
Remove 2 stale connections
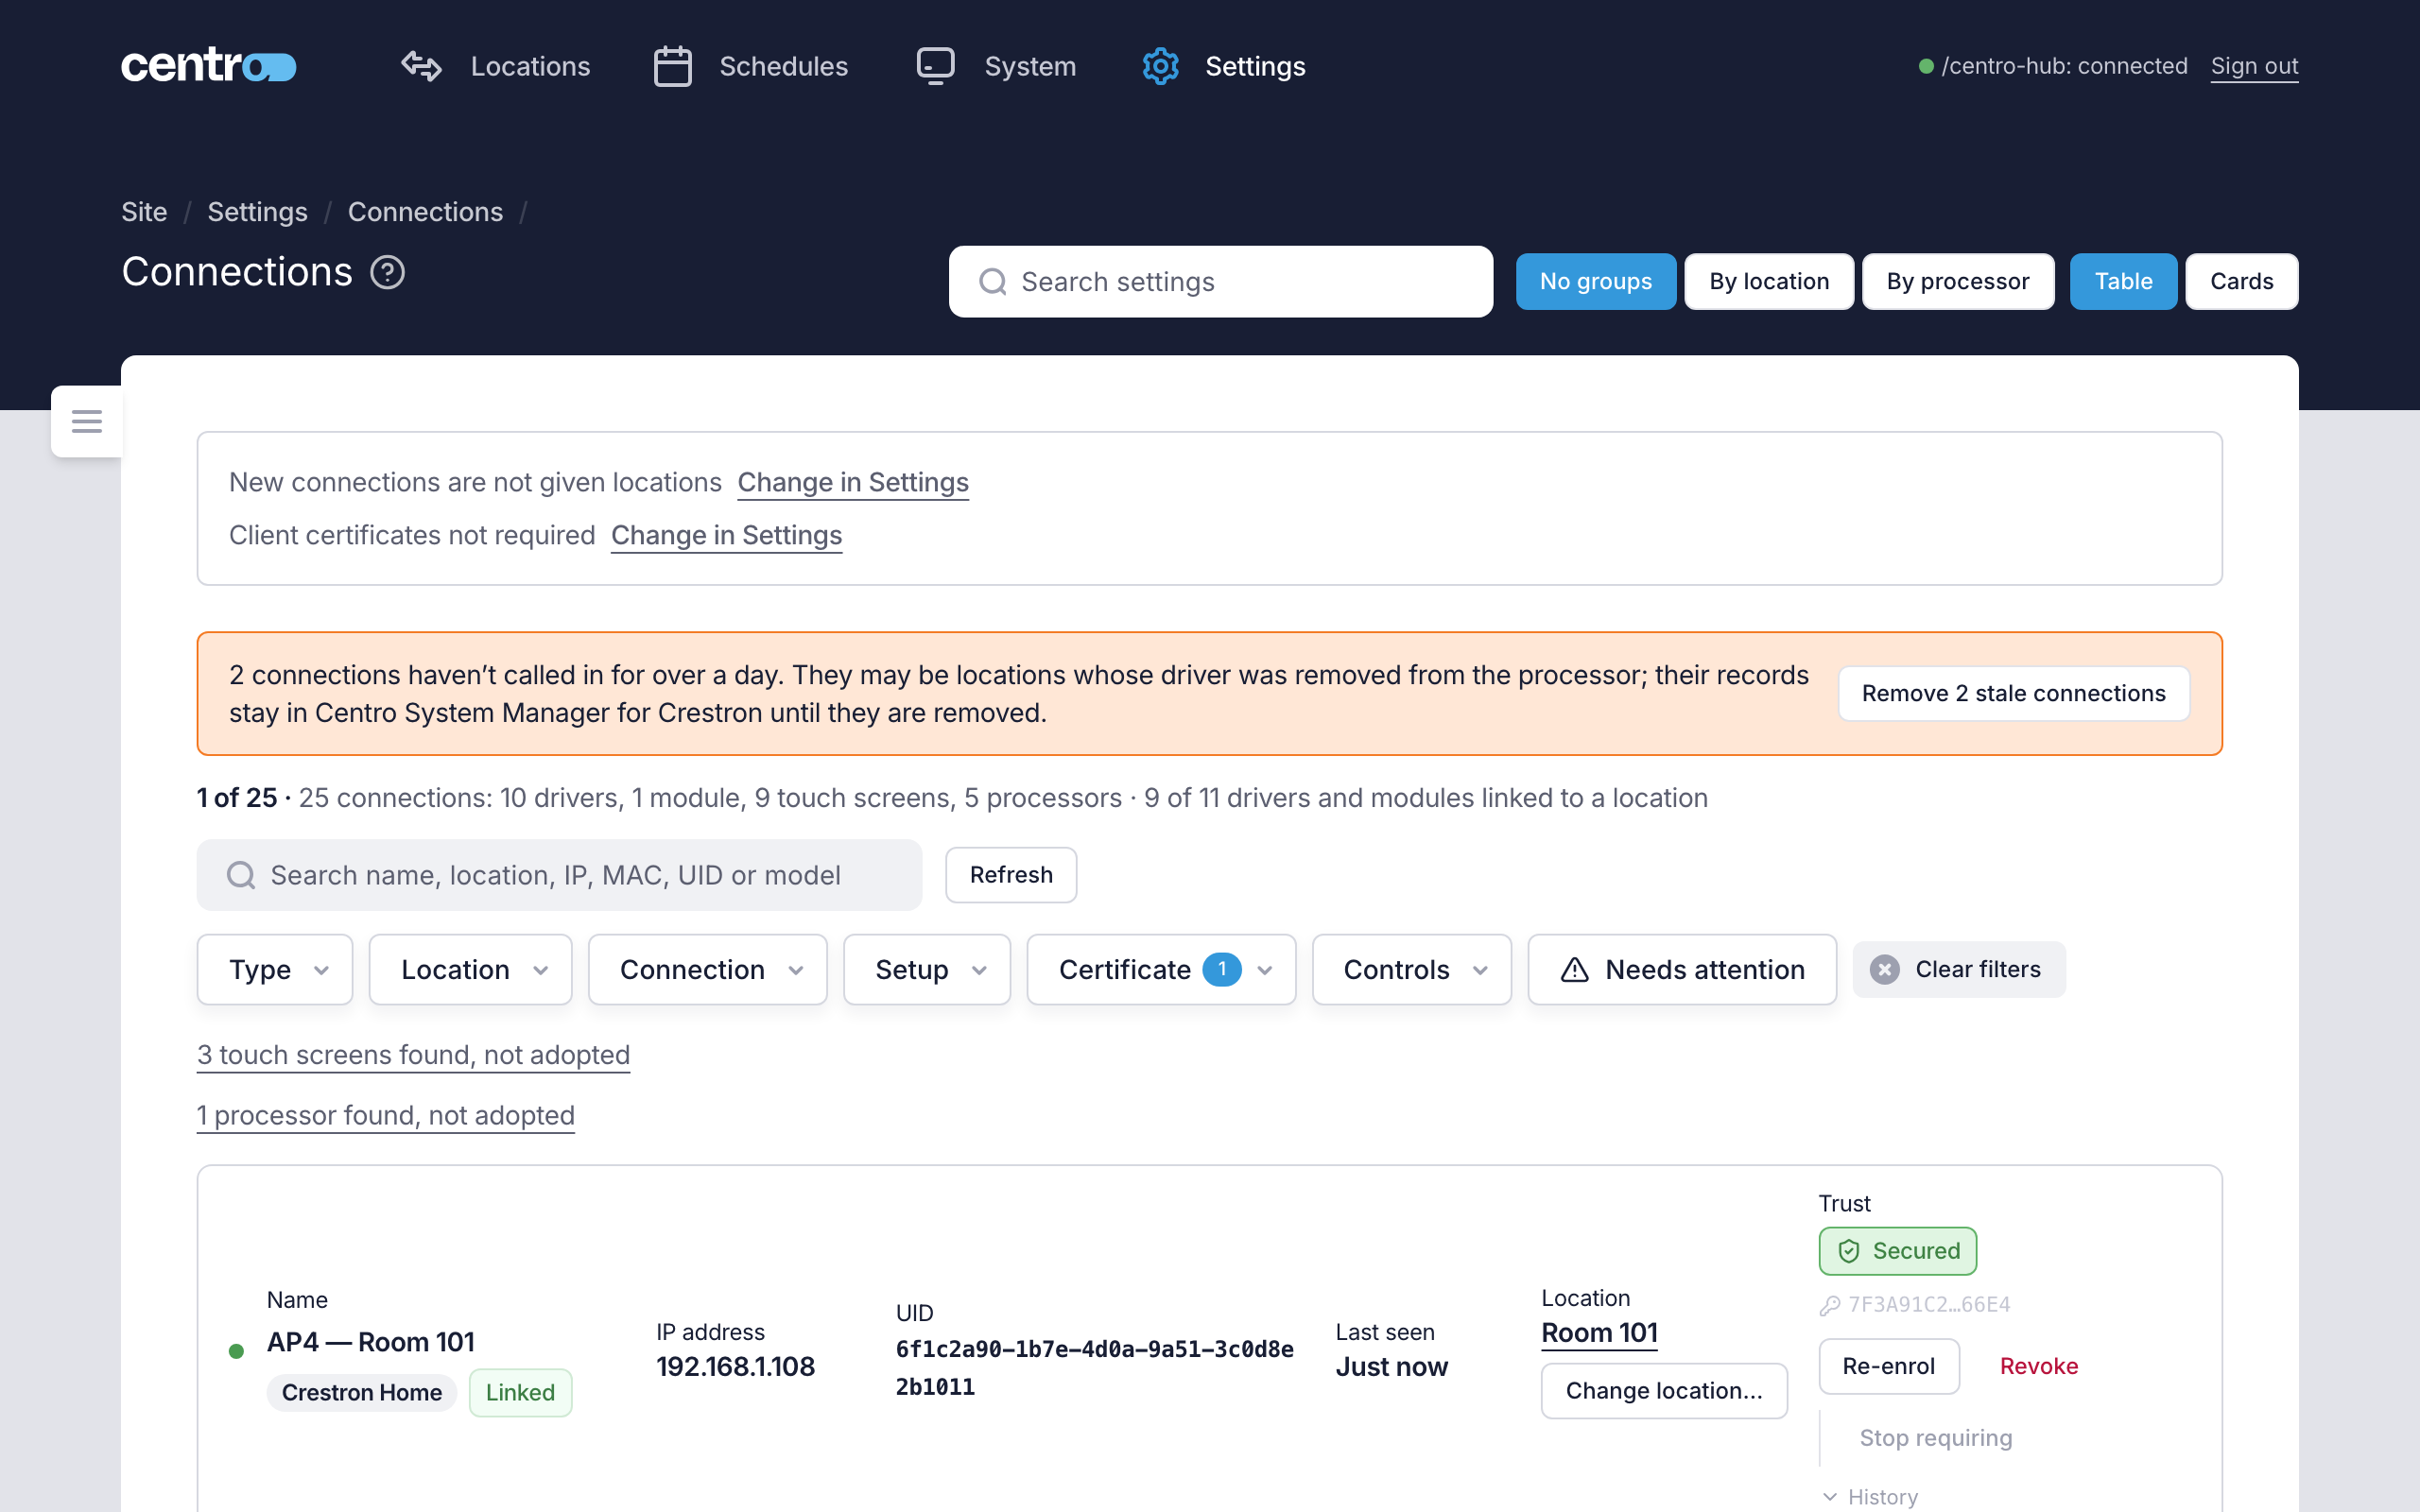point(2013,693)
